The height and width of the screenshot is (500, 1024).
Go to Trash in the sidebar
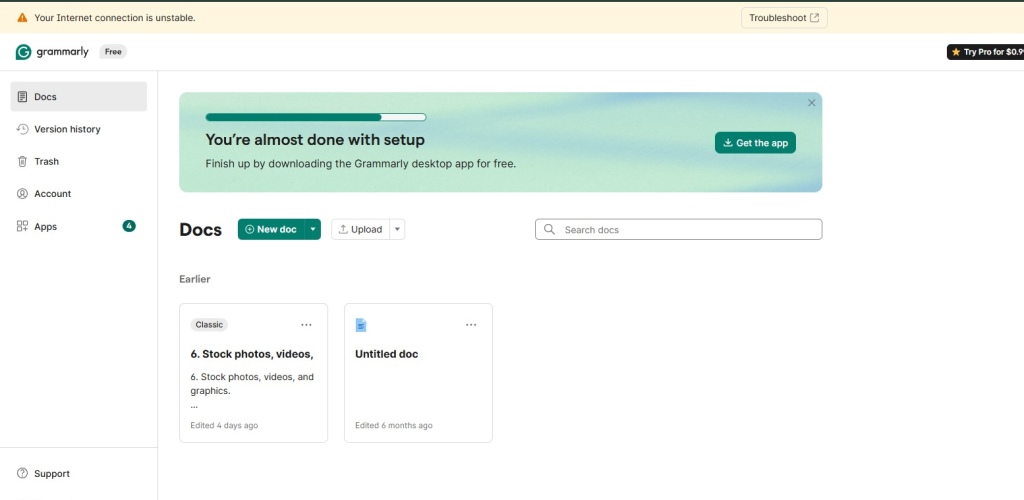(x=78, y=161)
